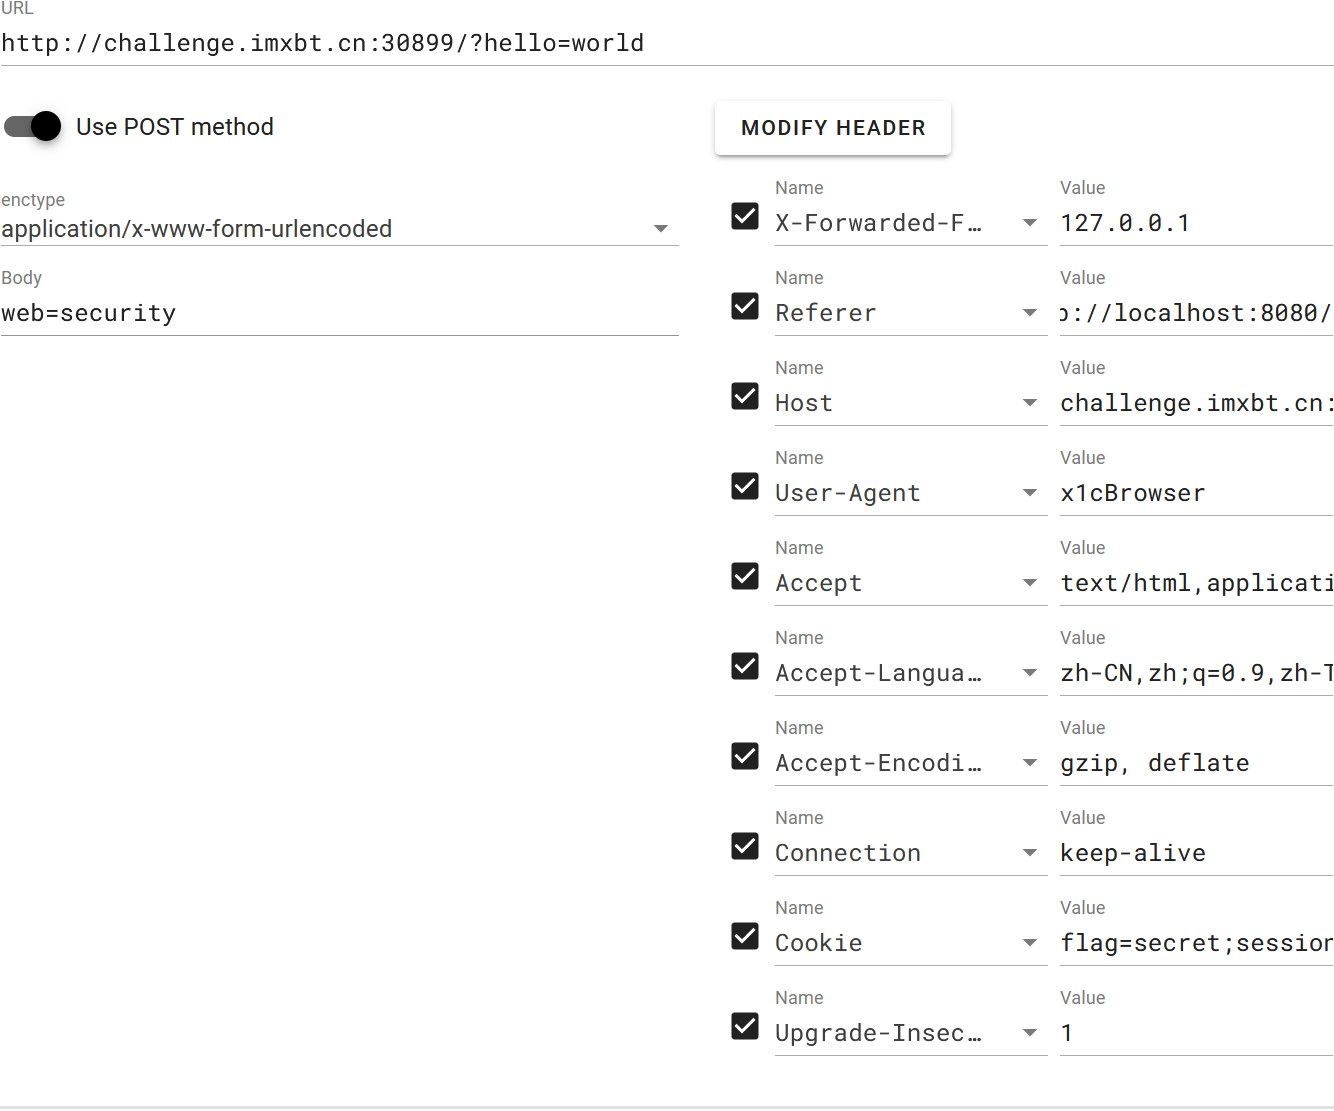Uncheck the X-Forwarded-For header checkbox
The height and width of the screenshot is (1111, 1334).
tap(745, 216)
